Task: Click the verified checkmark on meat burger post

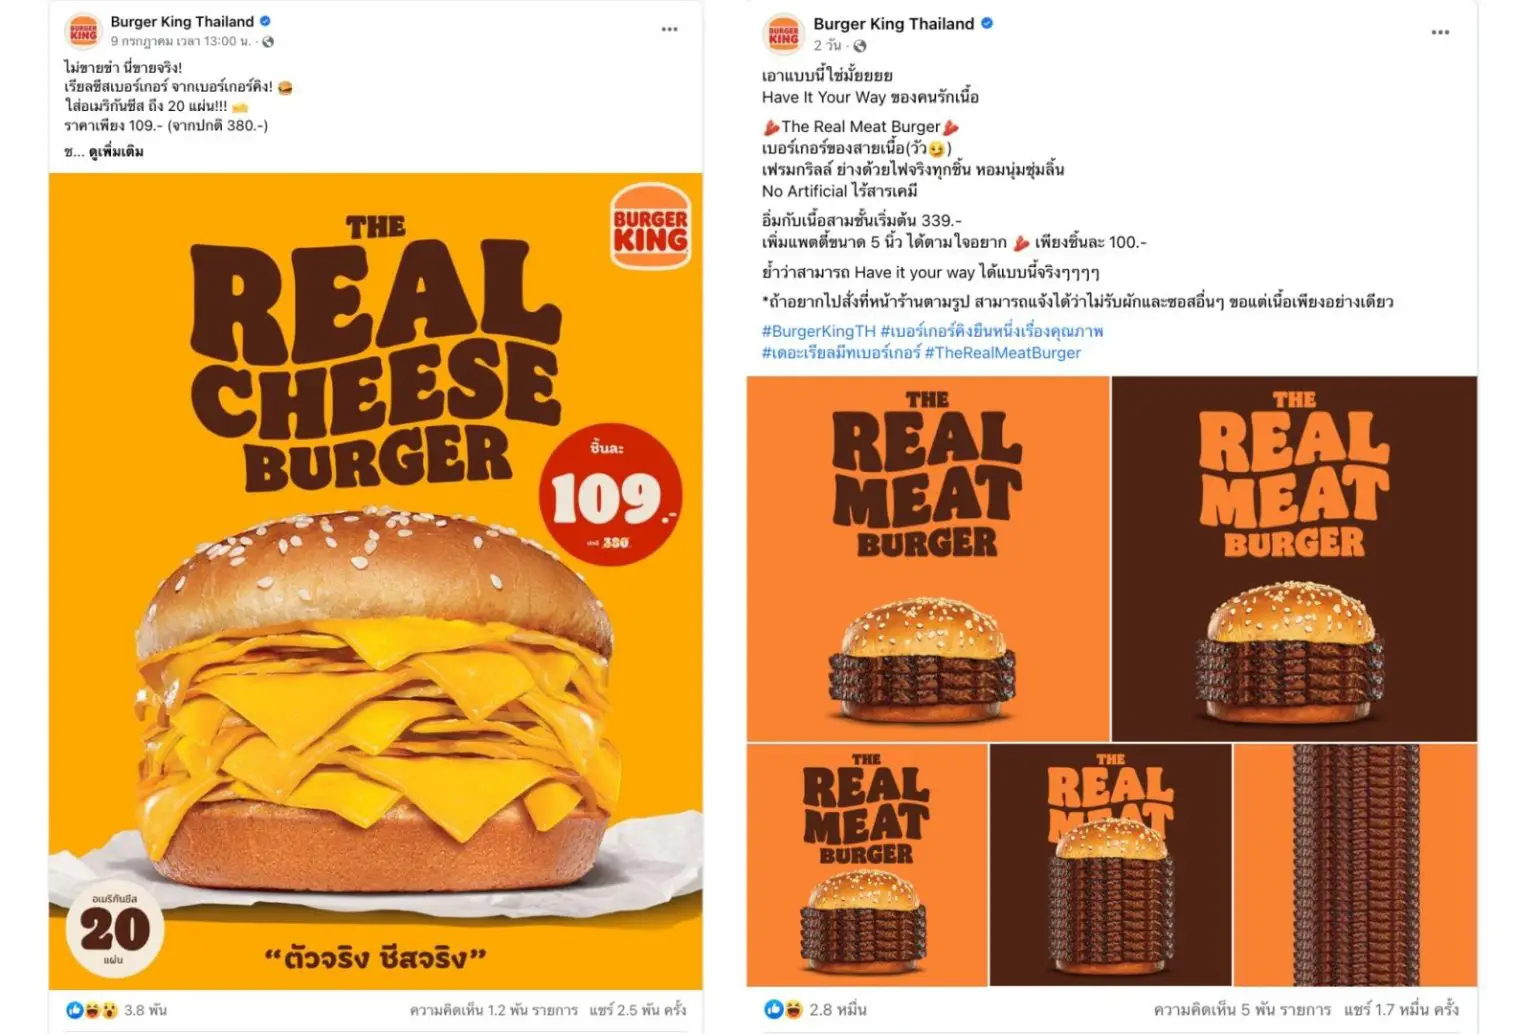Action: coord(989,23)
